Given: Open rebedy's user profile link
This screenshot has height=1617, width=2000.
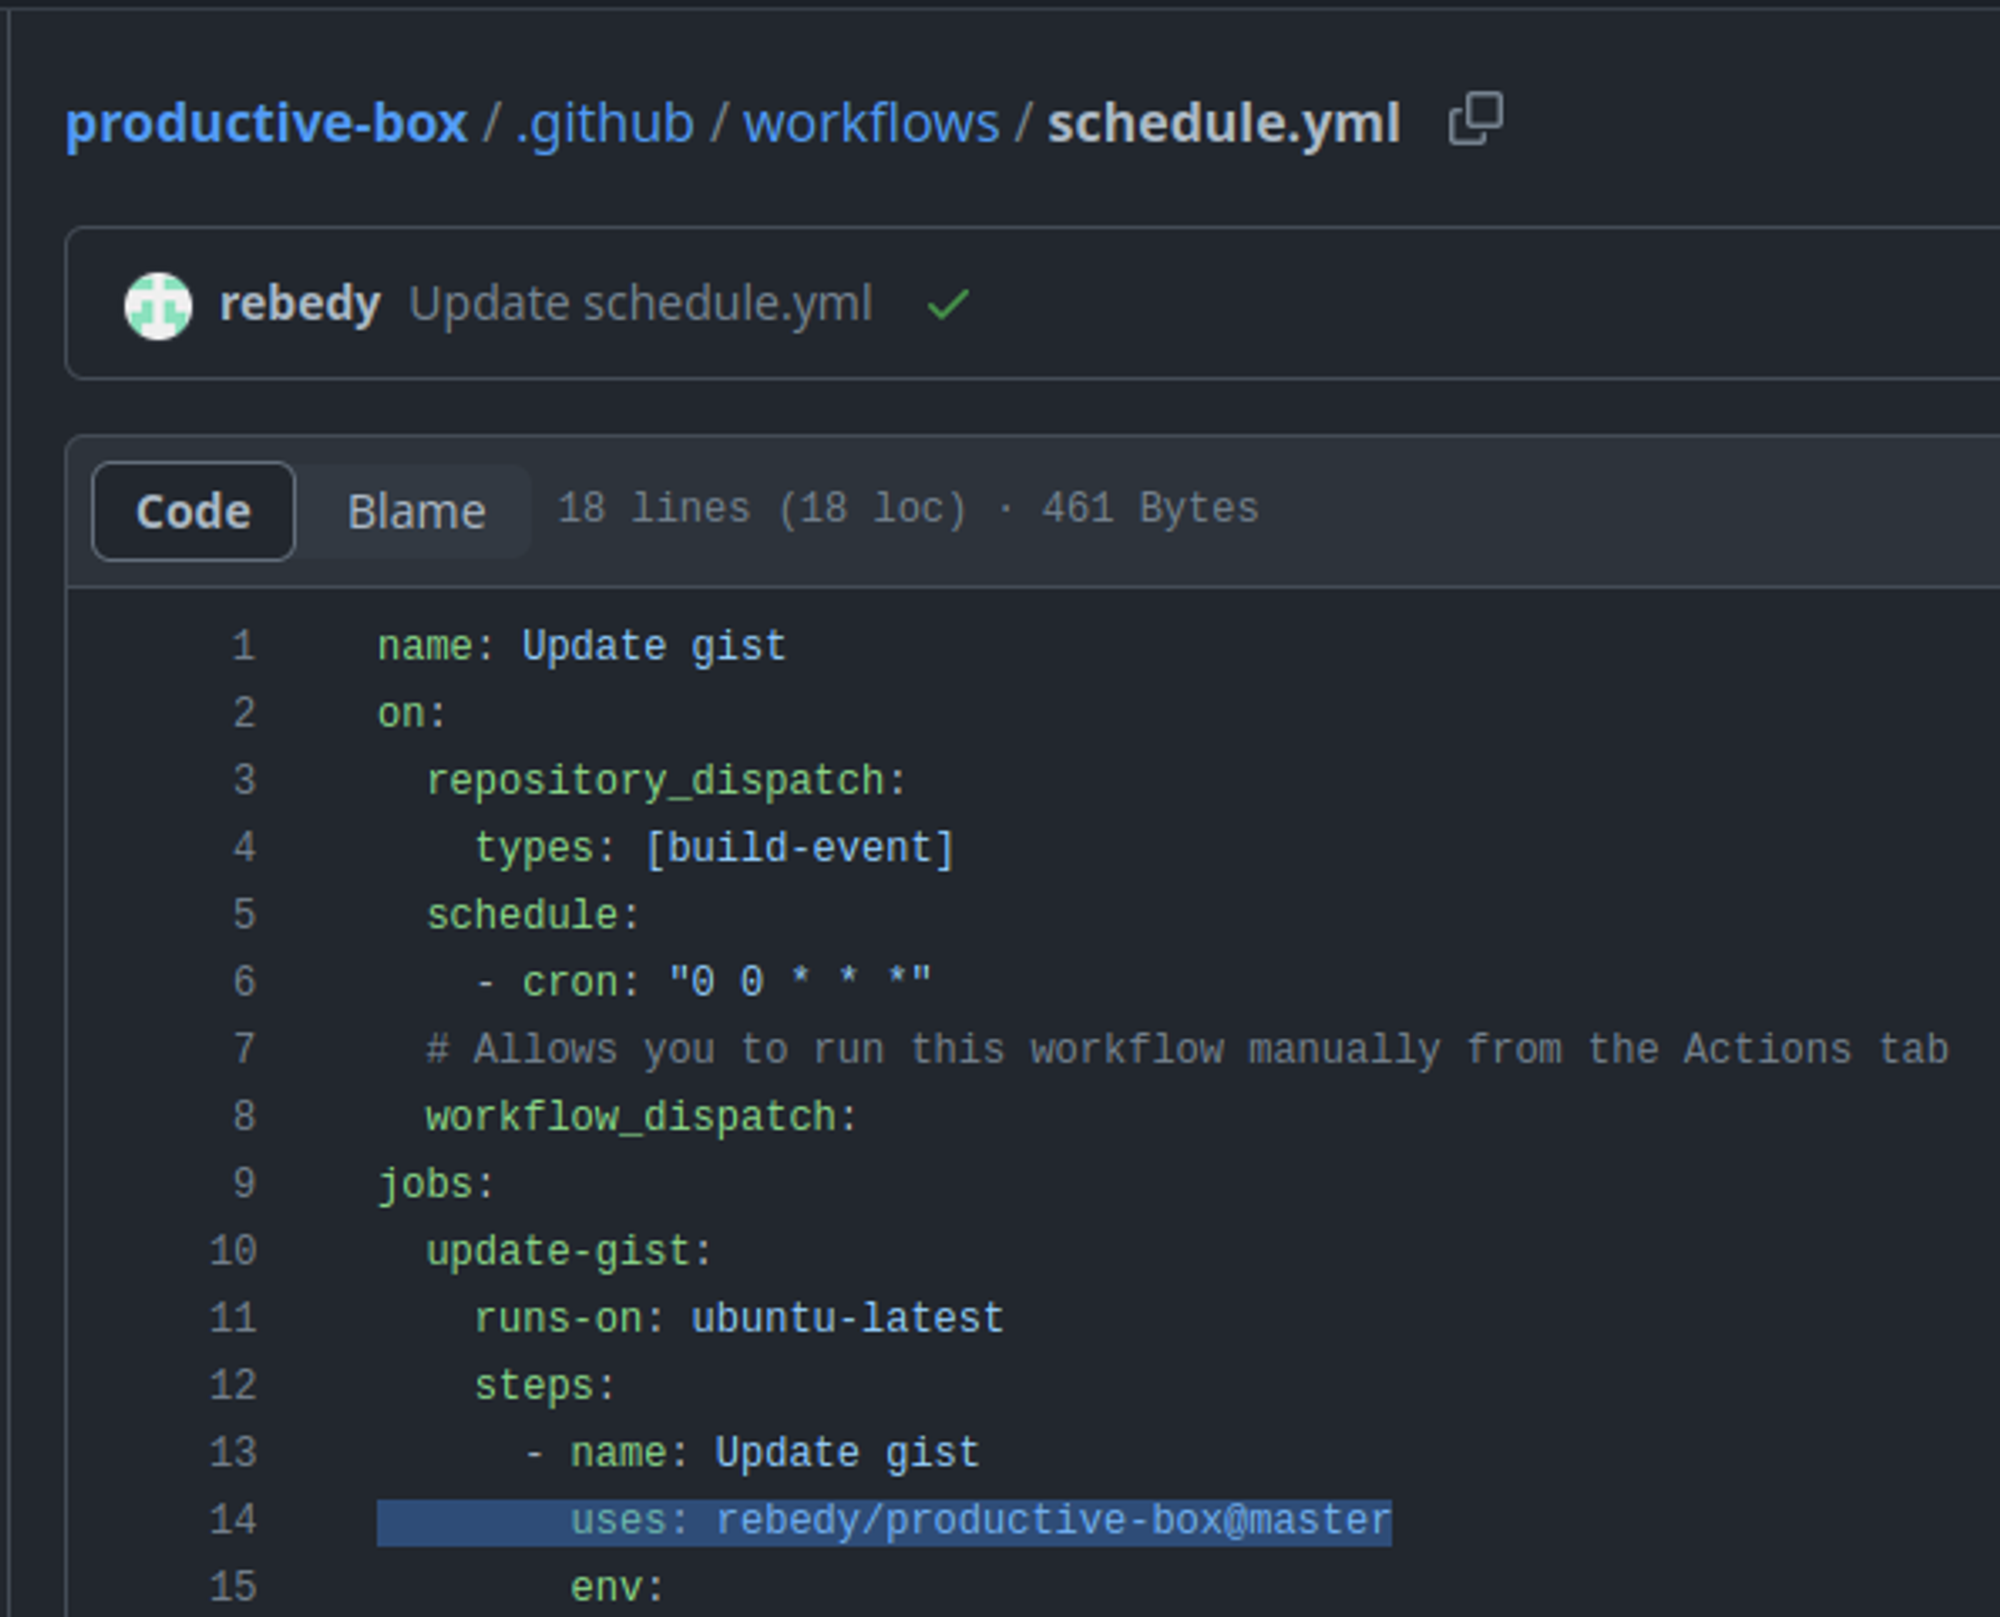Looking at the screenshot, I should 300,303.
